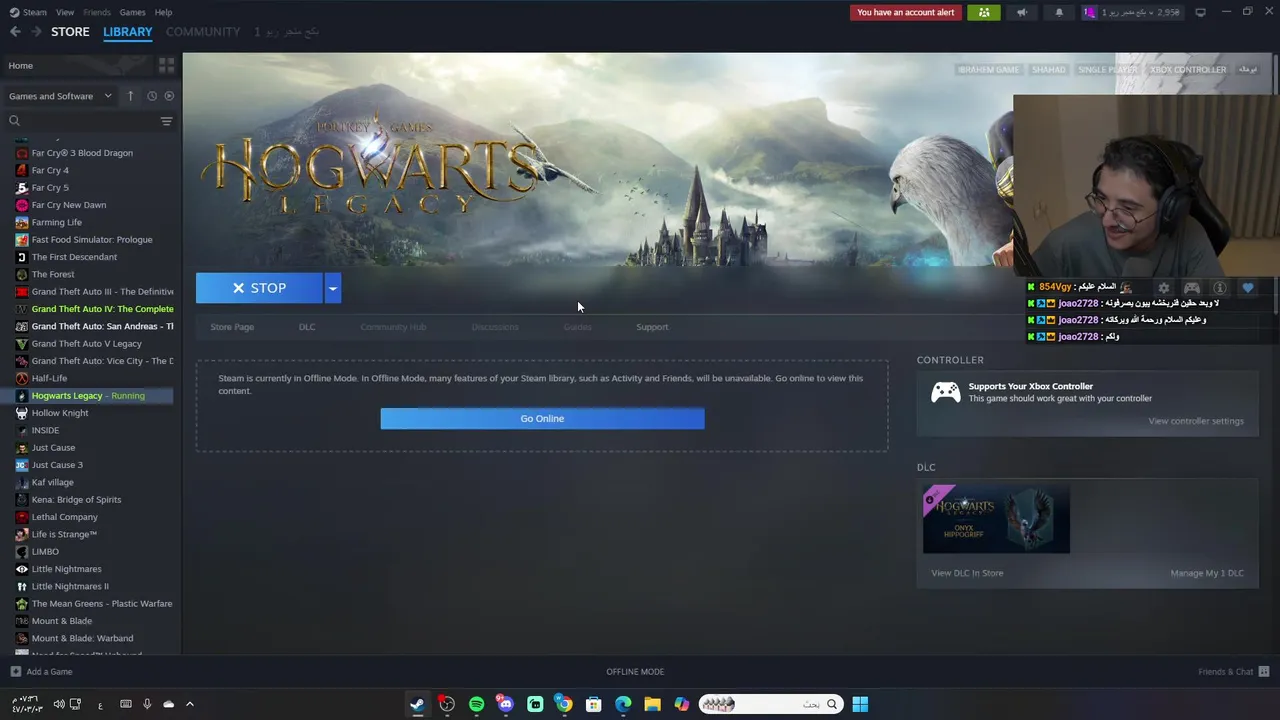
Task: Open the account alert notice
Action: tap(906, 12)
